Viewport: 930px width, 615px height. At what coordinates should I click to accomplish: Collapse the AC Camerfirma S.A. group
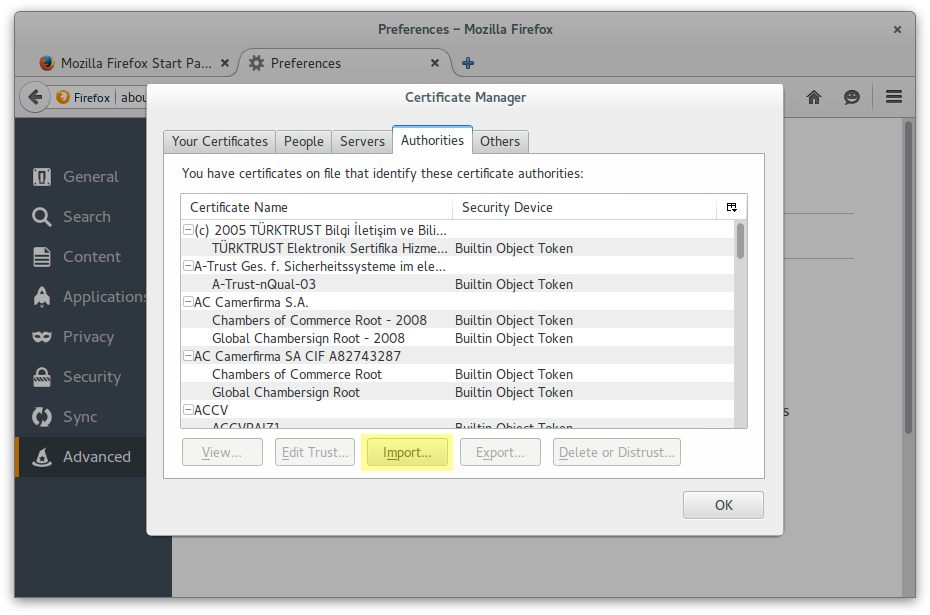click(x=188, y=302)
